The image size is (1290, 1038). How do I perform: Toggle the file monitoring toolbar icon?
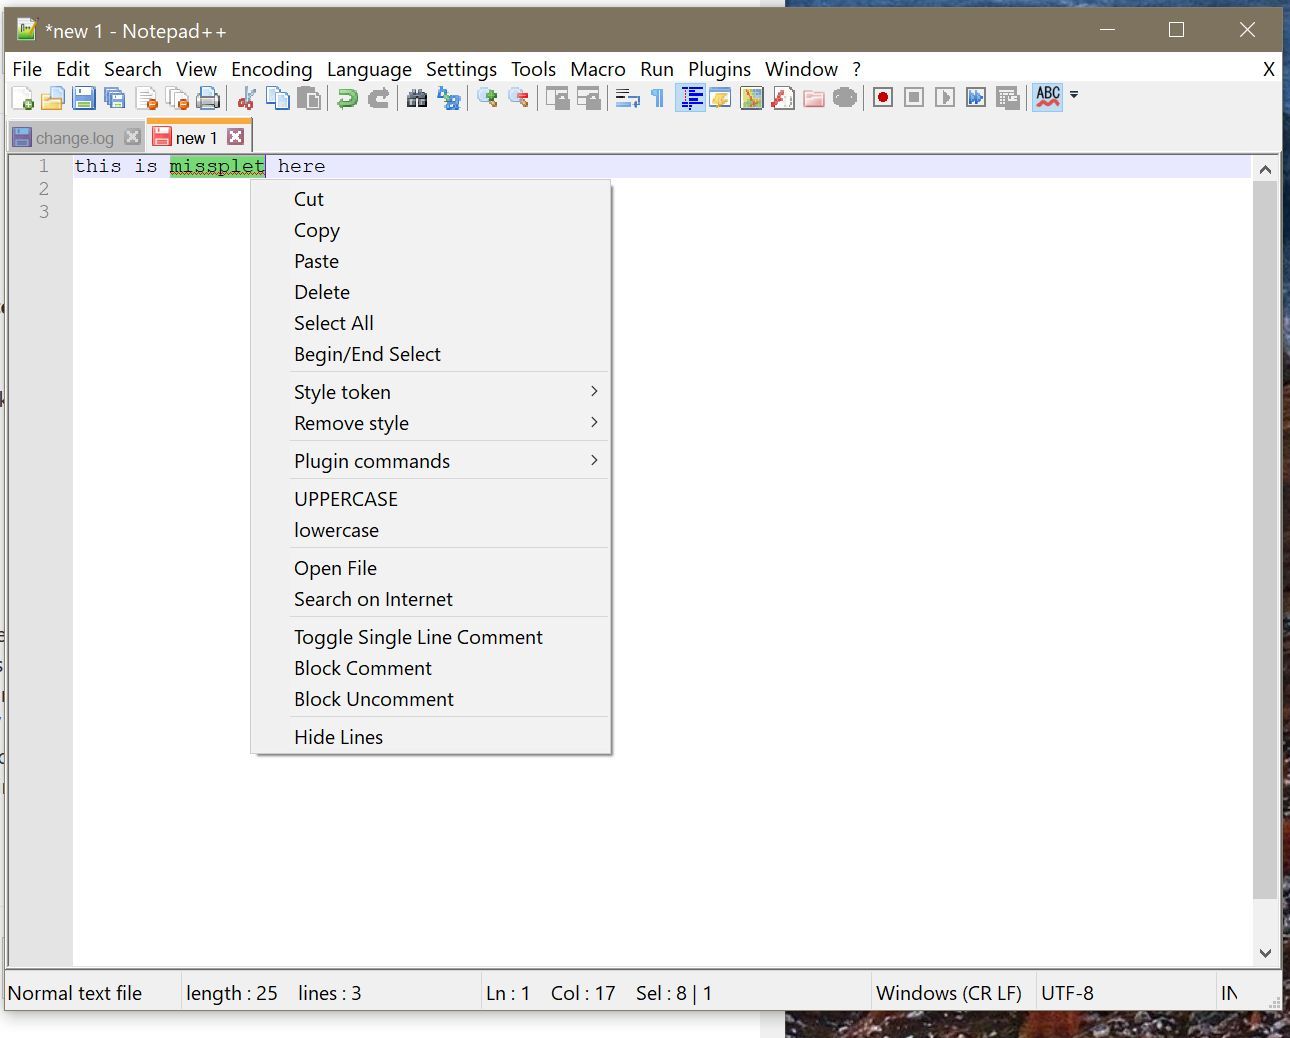point(845,98)
